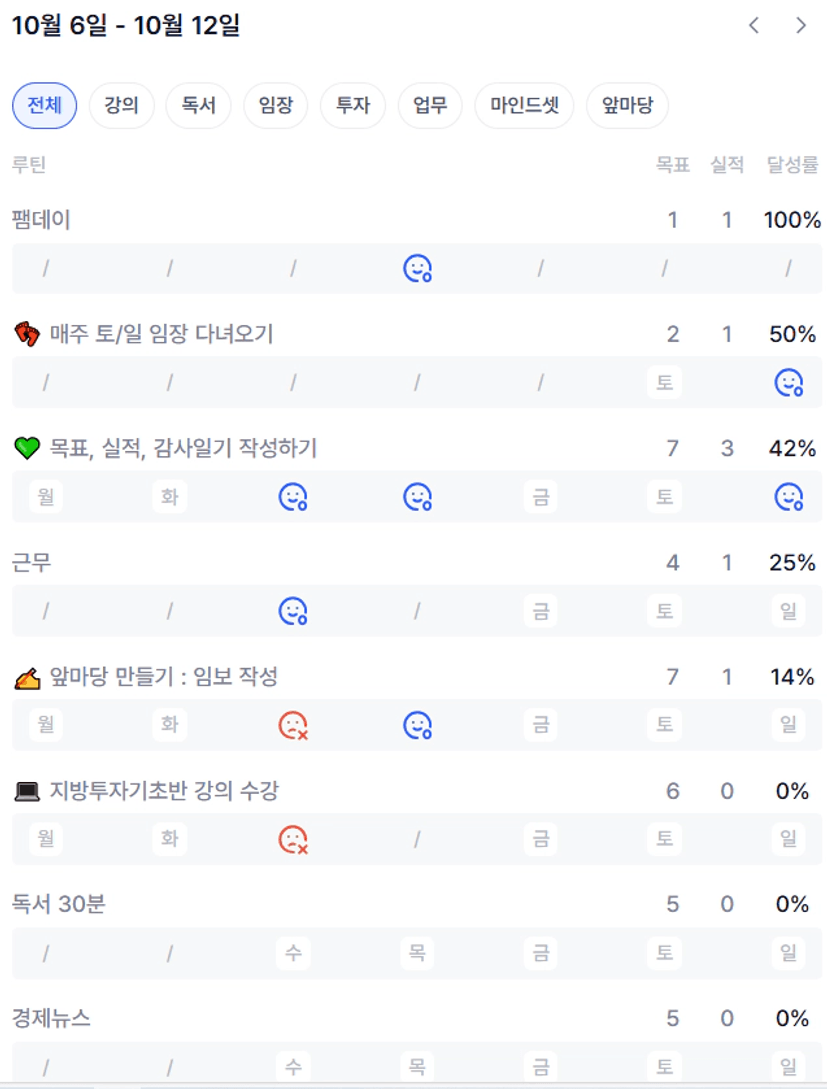The width and height of the screenshot is (827, 1089).
Task: Toggle 토 for 매주 토/일 임장 다녀오기
Action: (x=665, y=382)
